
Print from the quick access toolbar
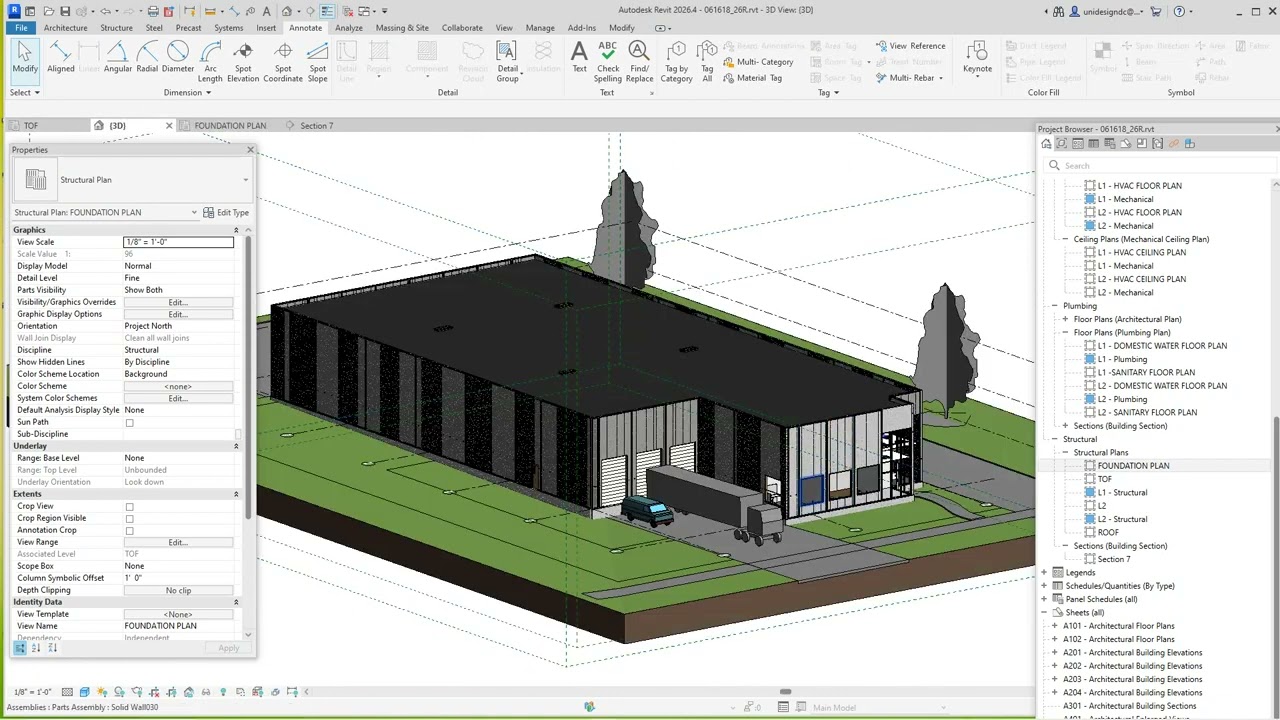(153, 11)
